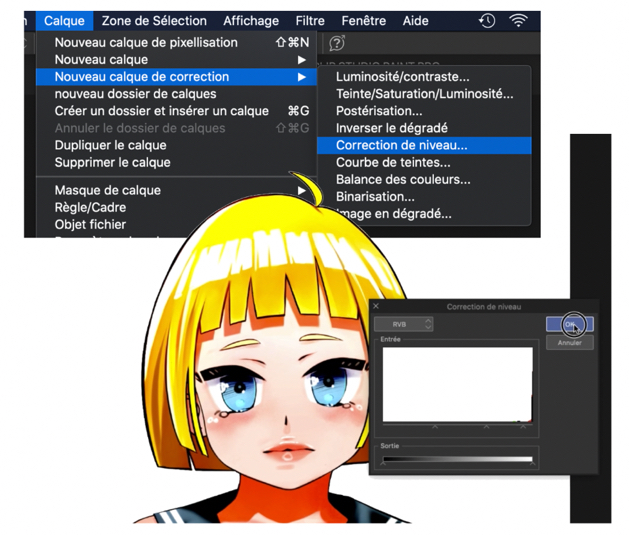Click the Entrée histogram area

coord(457,384)
